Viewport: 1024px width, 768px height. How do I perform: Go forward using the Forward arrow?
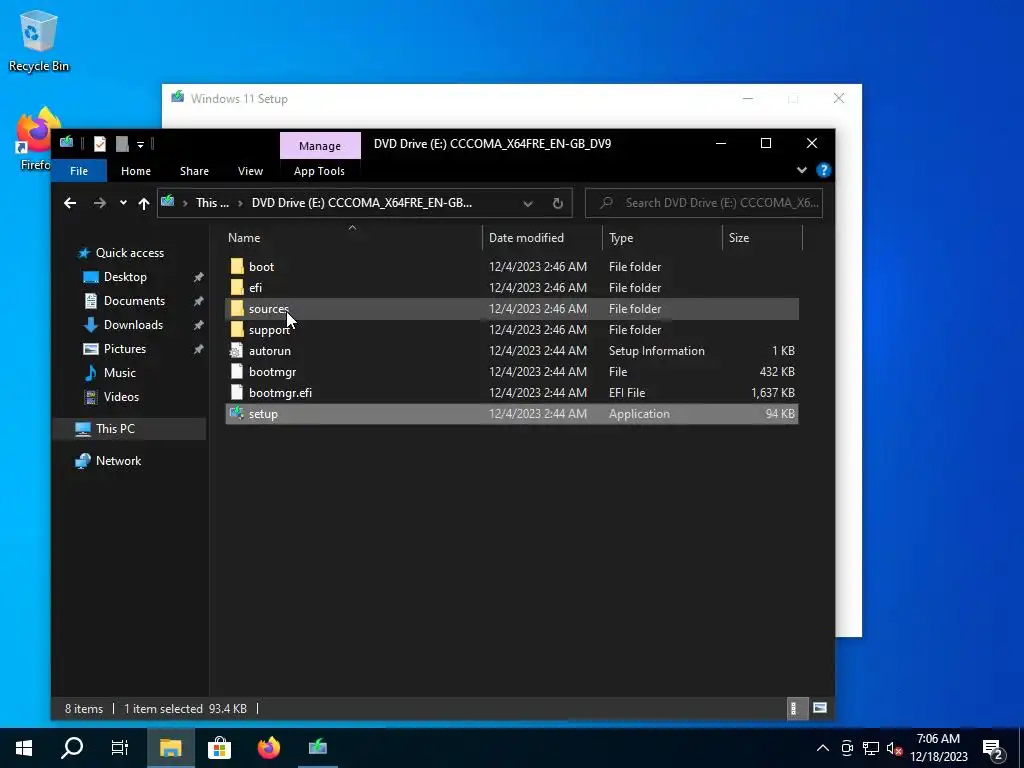99,203
